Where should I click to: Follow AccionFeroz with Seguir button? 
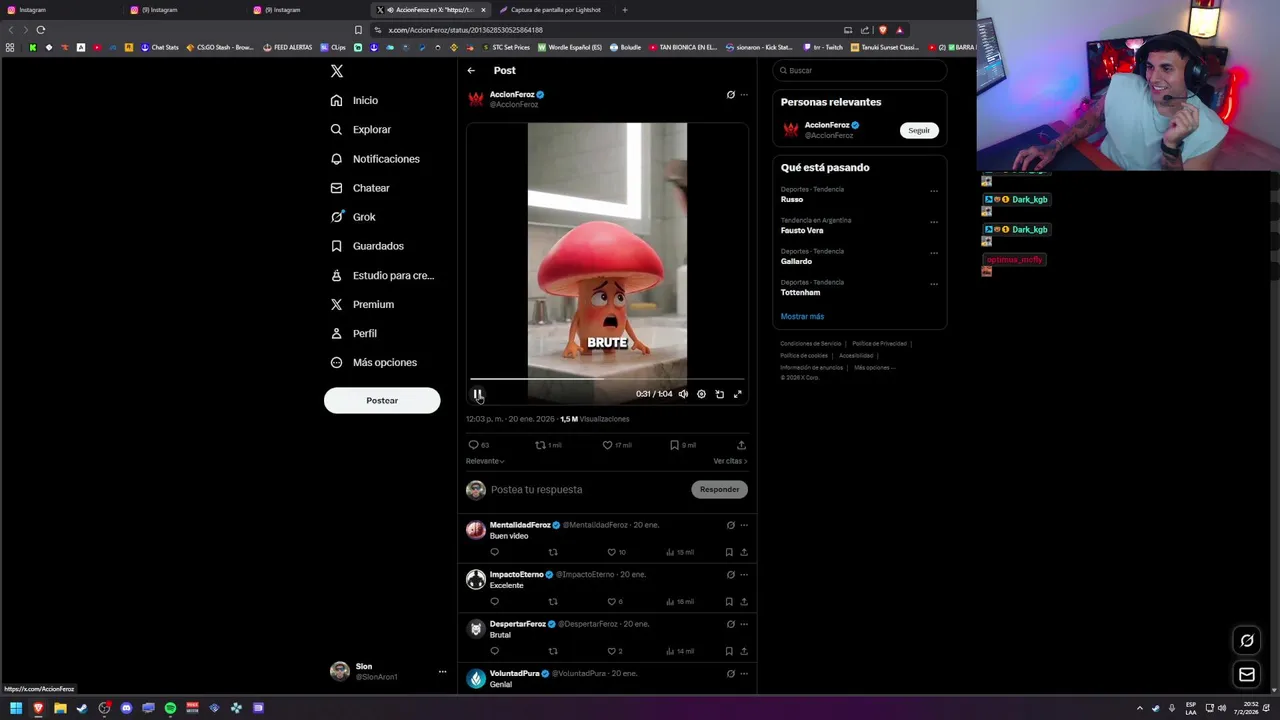pyautogui.click(x=919, y=130)
